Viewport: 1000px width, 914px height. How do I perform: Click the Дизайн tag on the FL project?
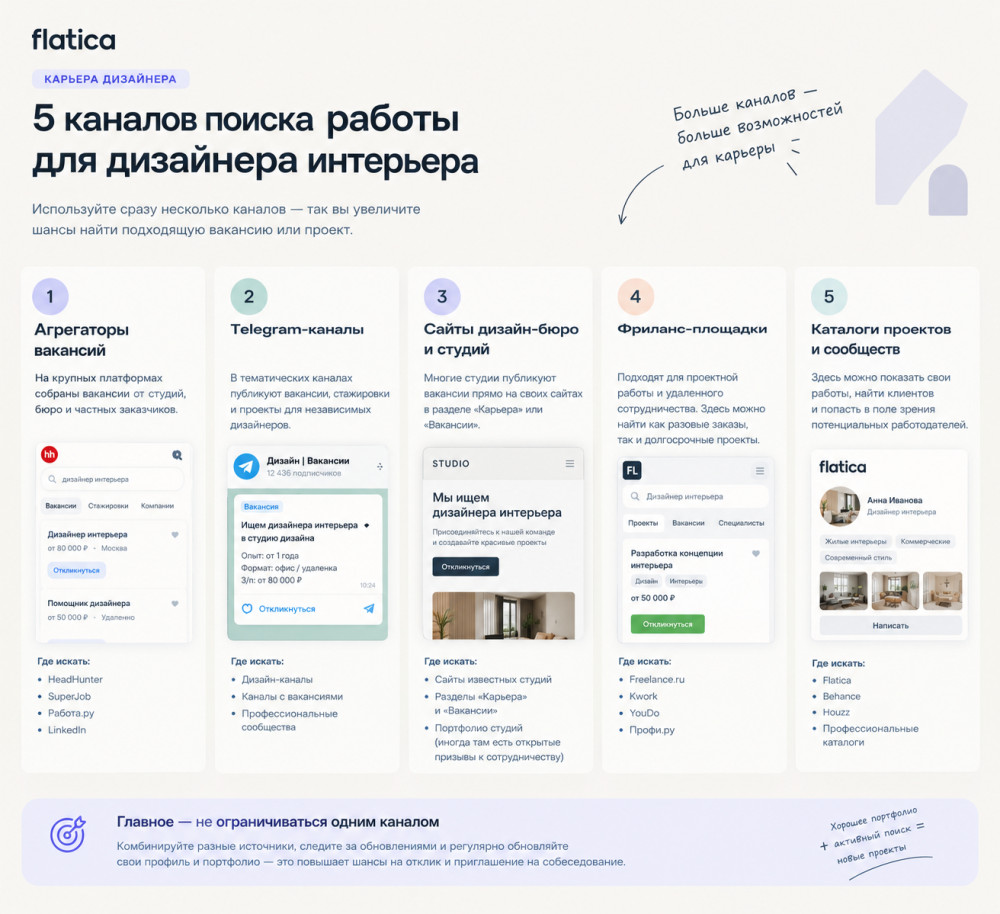(646, 581)
